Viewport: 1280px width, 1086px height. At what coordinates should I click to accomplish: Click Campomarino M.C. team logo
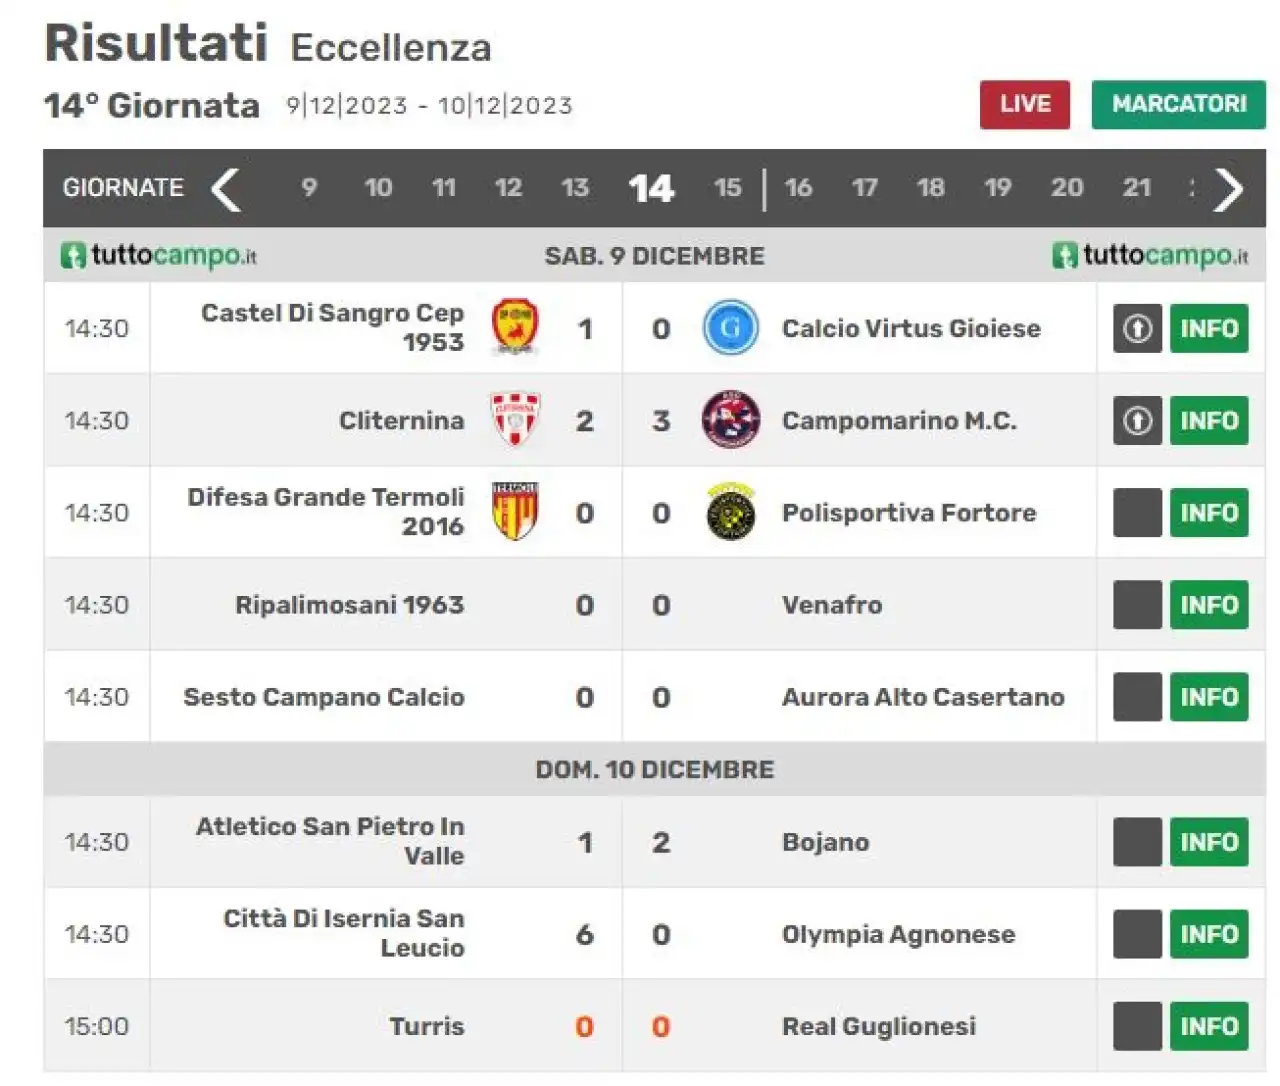tap(730, 419)
